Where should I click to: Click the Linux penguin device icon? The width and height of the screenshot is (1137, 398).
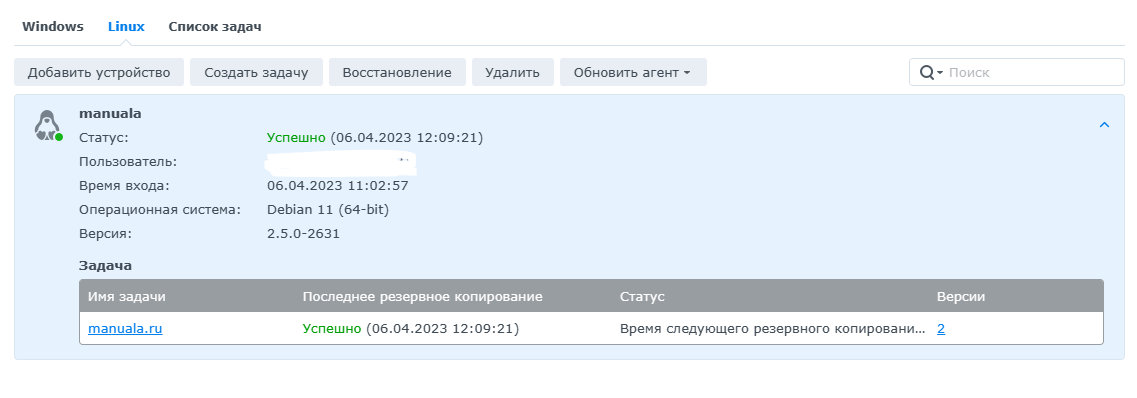click(x=48, y=125)
